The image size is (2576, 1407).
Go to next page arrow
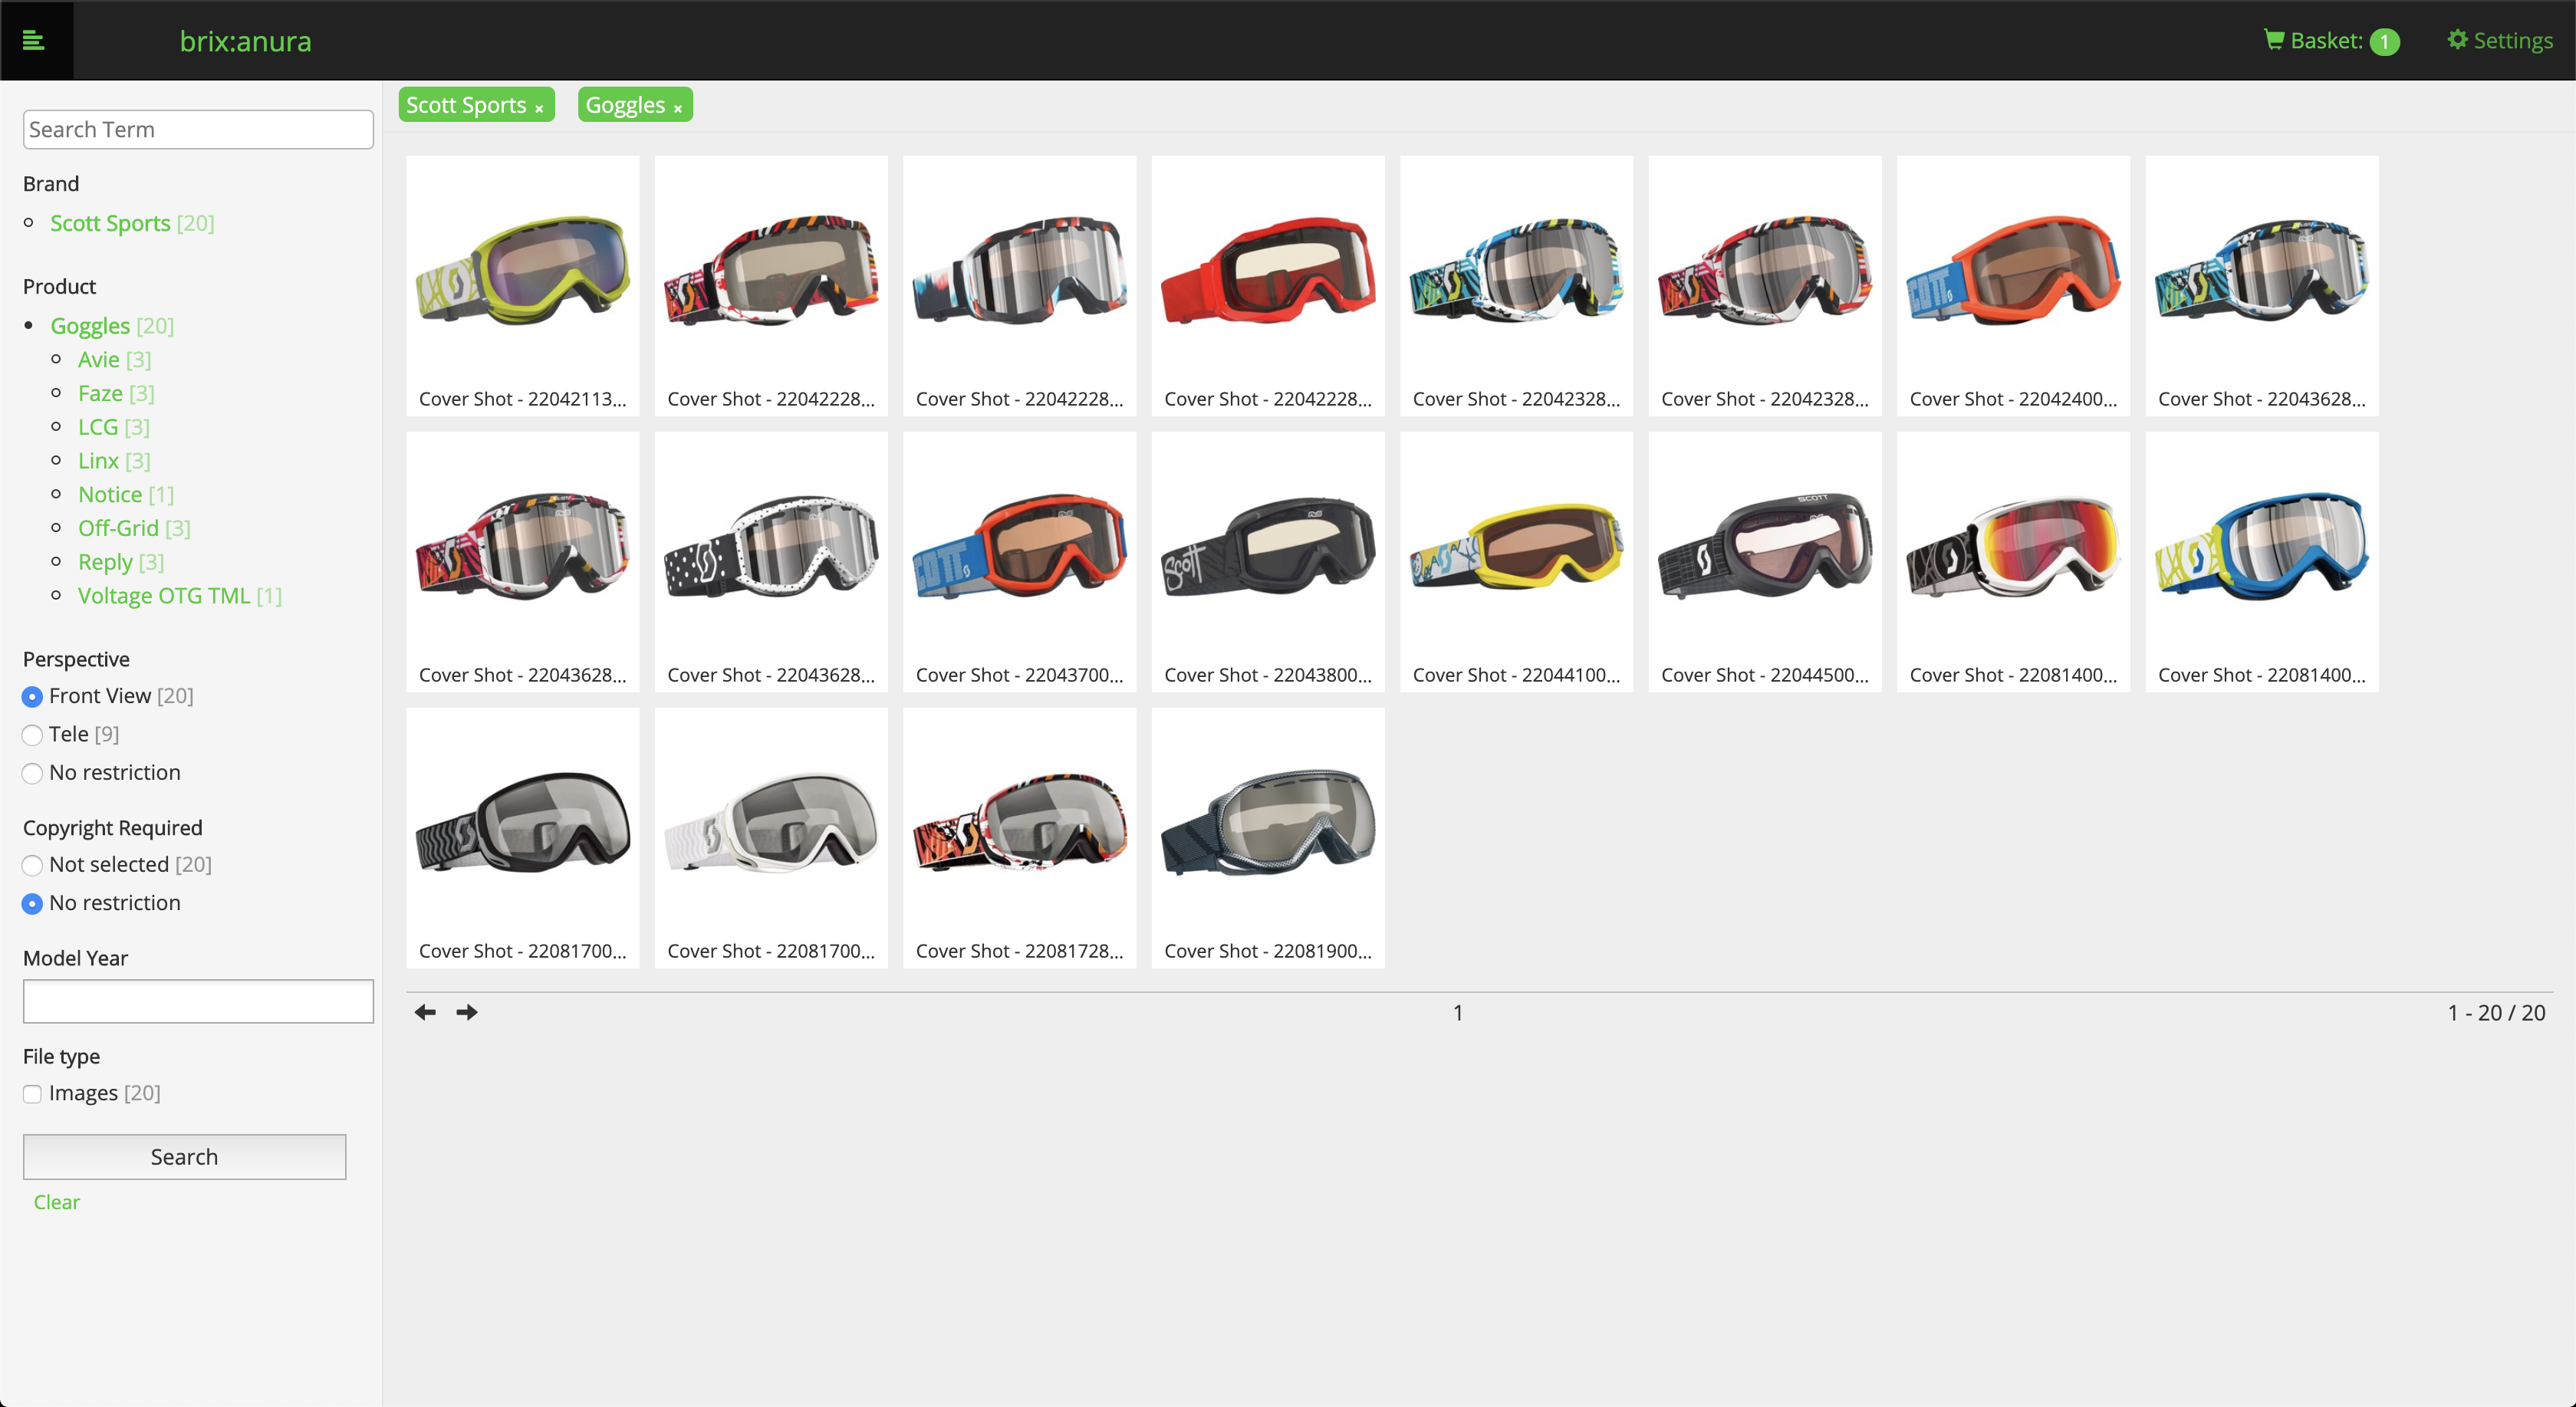tap(467, 1012)
